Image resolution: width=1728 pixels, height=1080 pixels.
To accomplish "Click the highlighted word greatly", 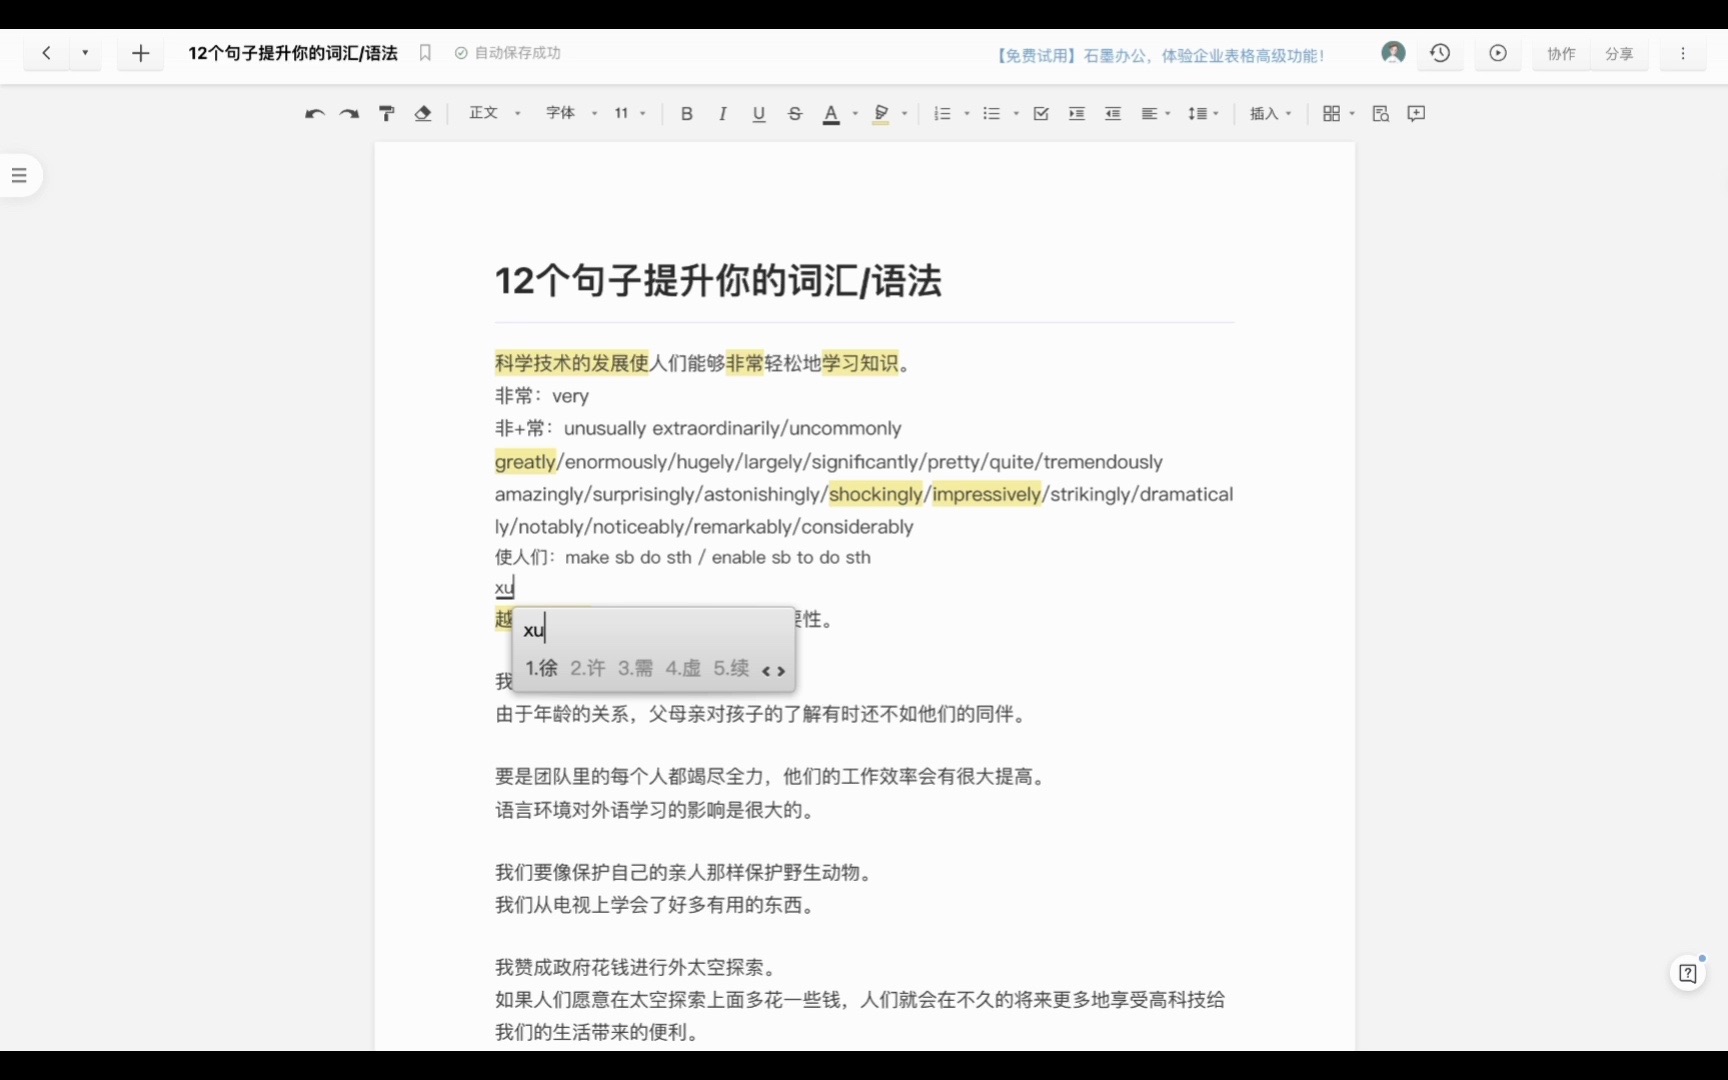I will point(525,462).
